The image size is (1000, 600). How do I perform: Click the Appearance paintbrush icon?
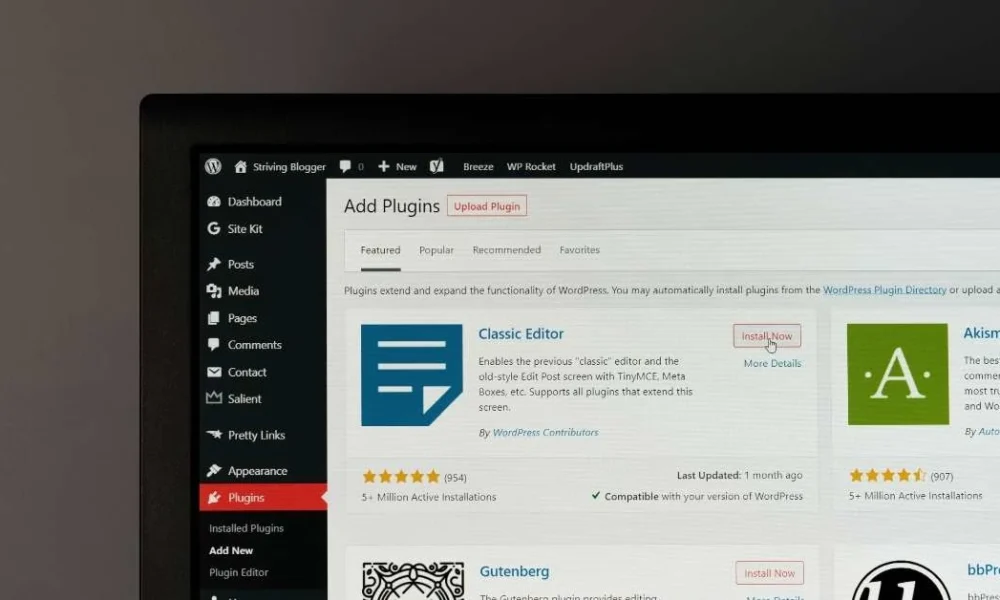tap(214, 471)
